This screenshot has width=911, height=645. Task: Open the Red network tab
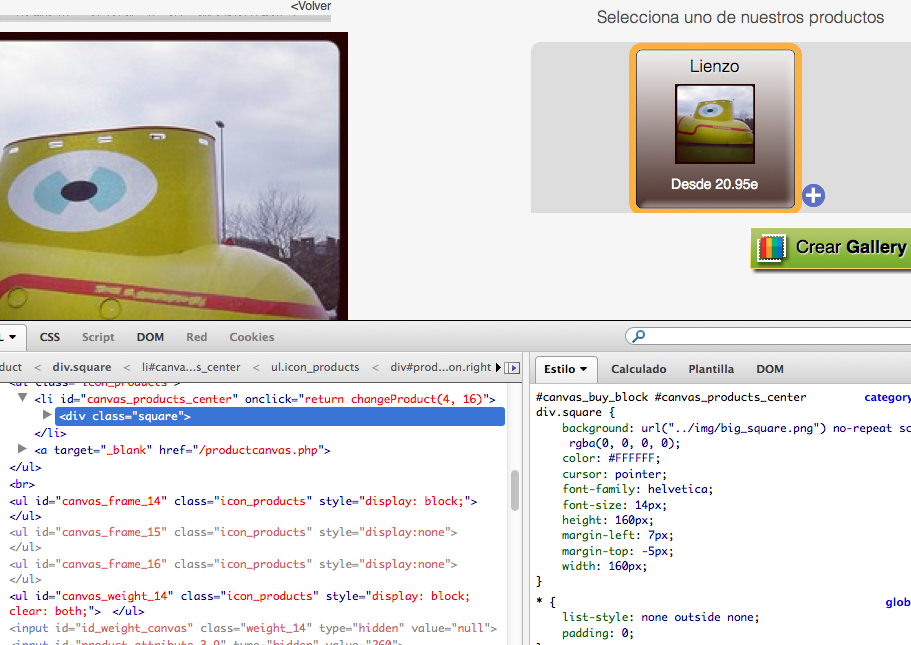196,337
